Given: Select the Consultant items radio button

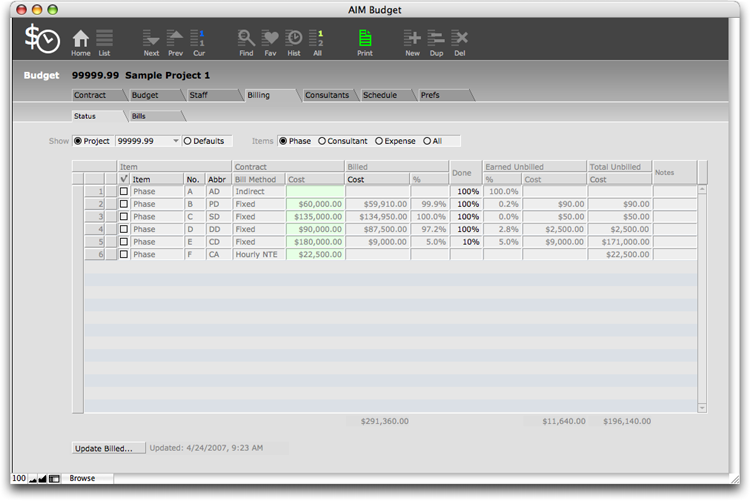Looking at the screenshot, I should click(x=322, y=141).
